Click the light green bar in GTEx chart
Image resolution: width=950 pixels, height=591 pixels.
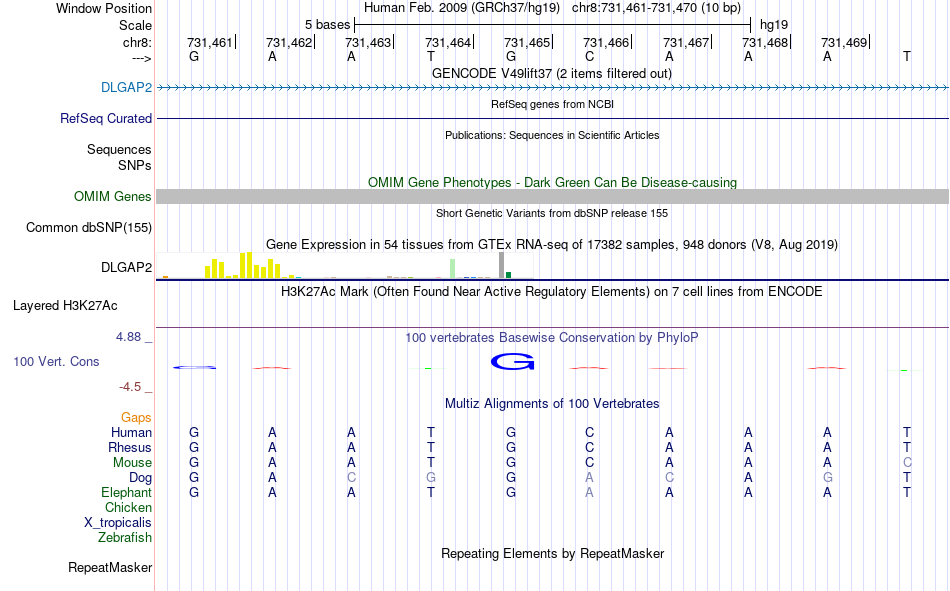coord(453,269)
